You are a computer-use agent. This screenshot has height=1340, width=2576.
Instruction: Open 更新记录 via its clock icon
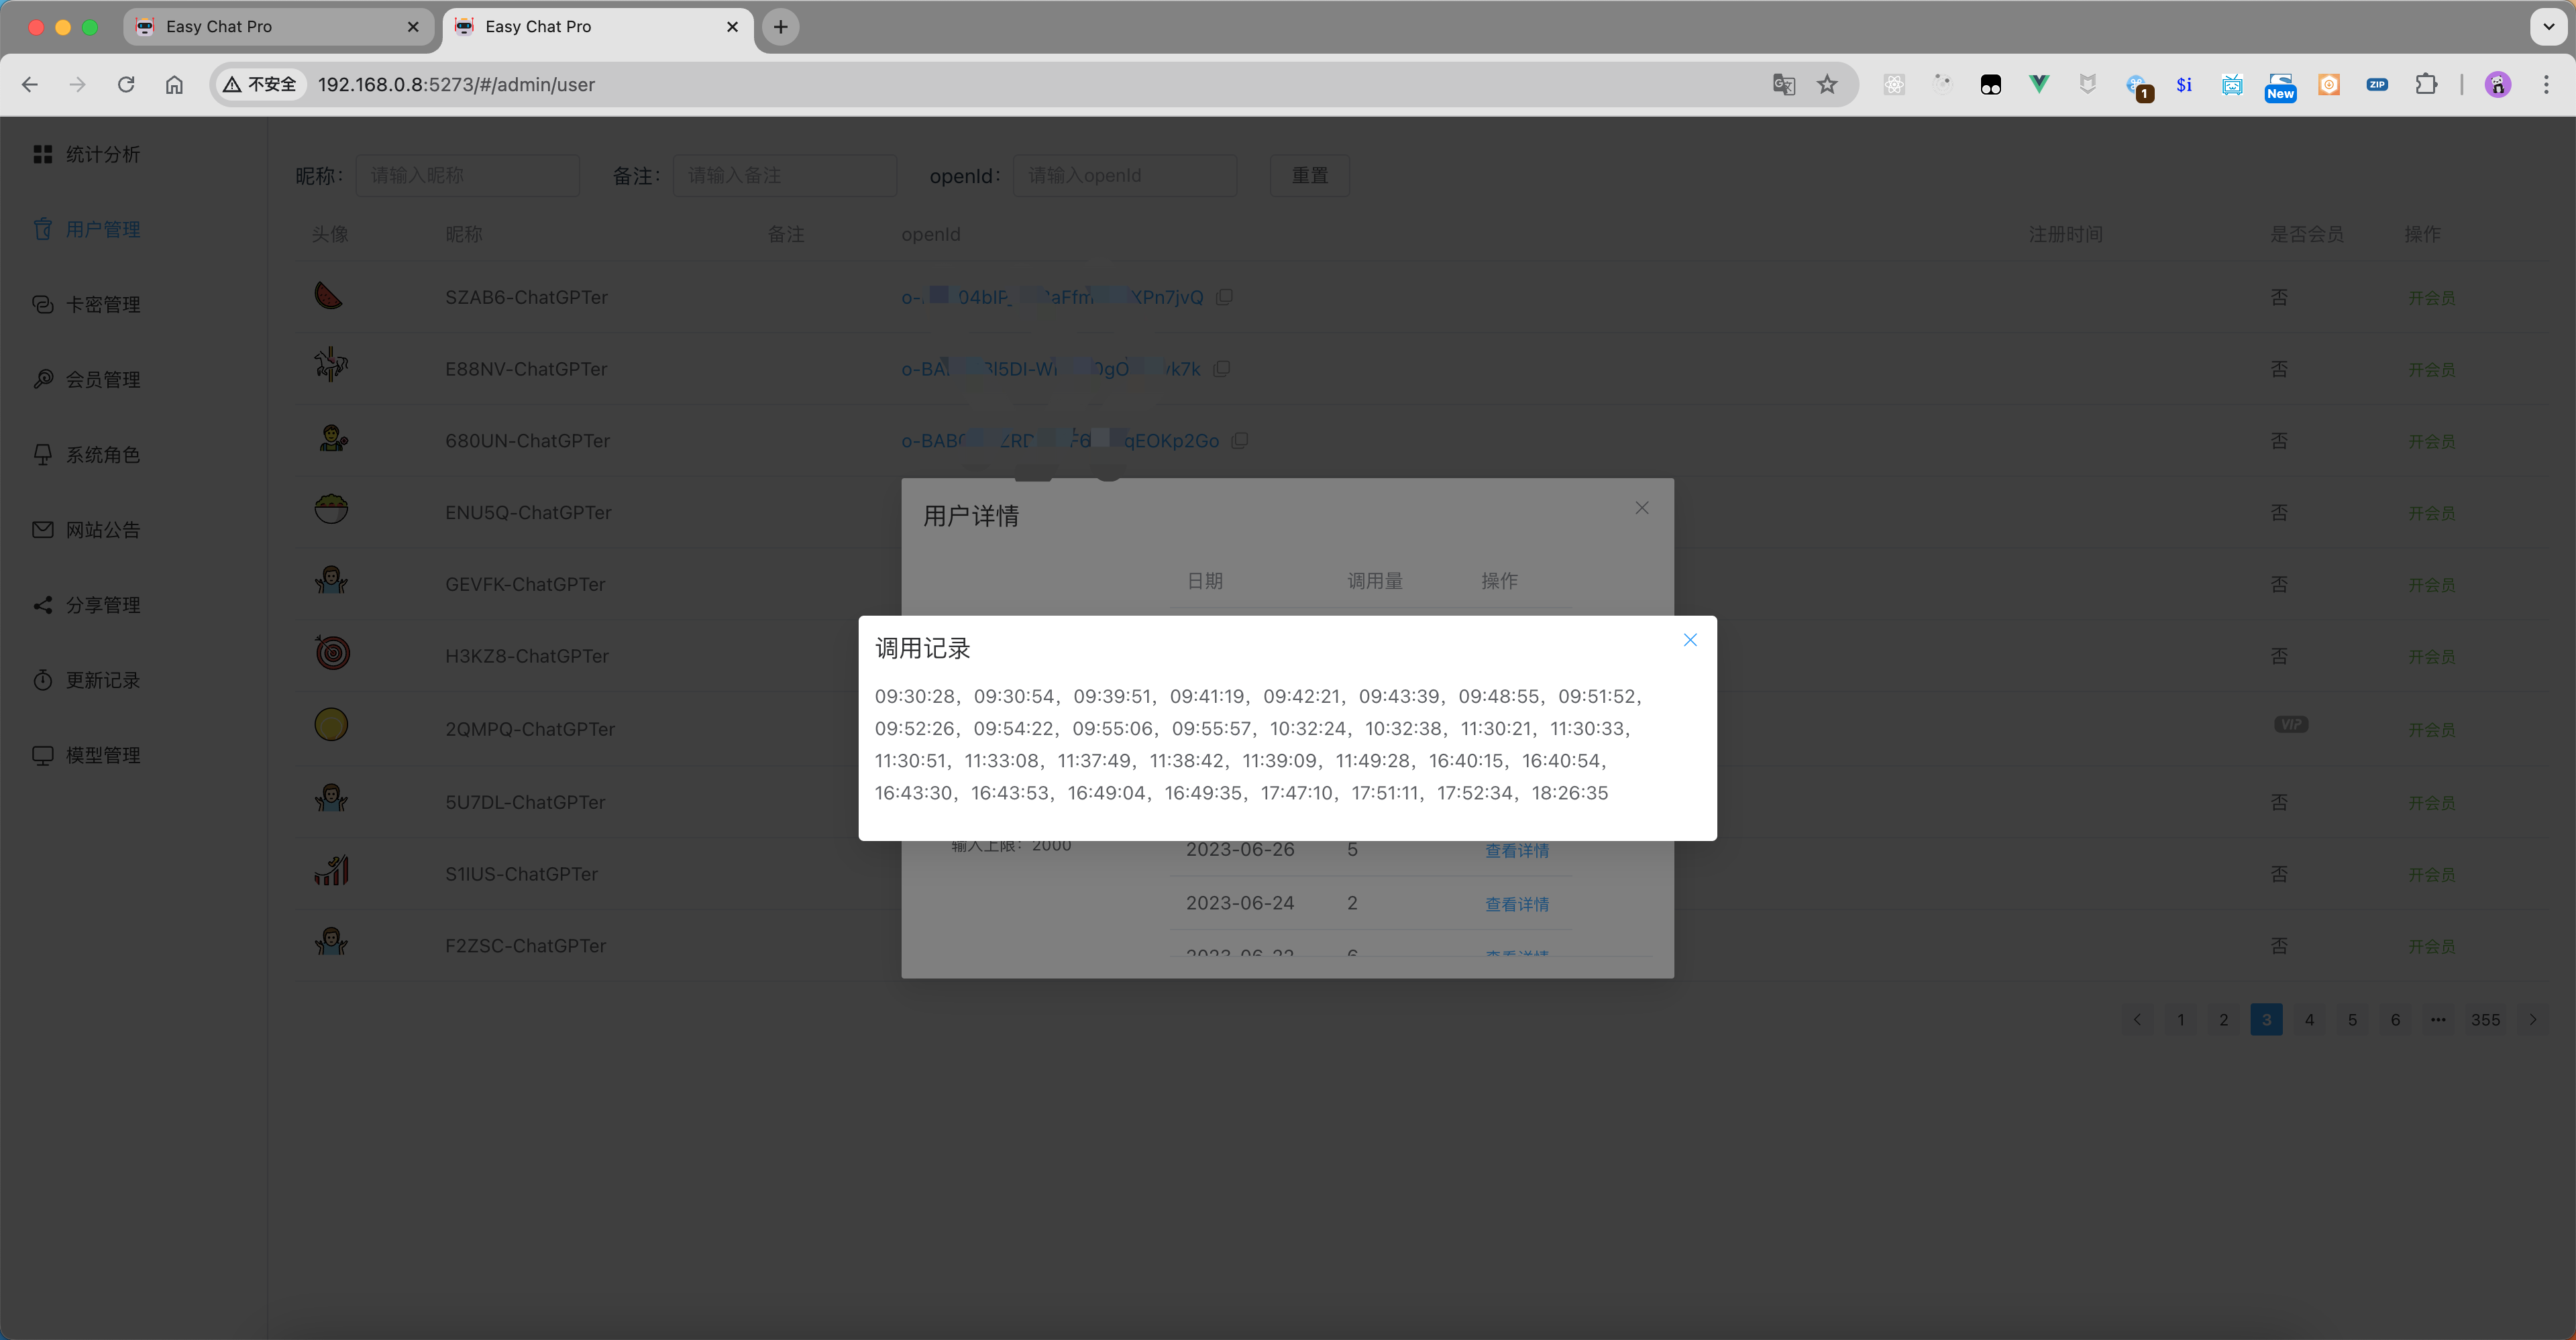[x=43, y=680]
